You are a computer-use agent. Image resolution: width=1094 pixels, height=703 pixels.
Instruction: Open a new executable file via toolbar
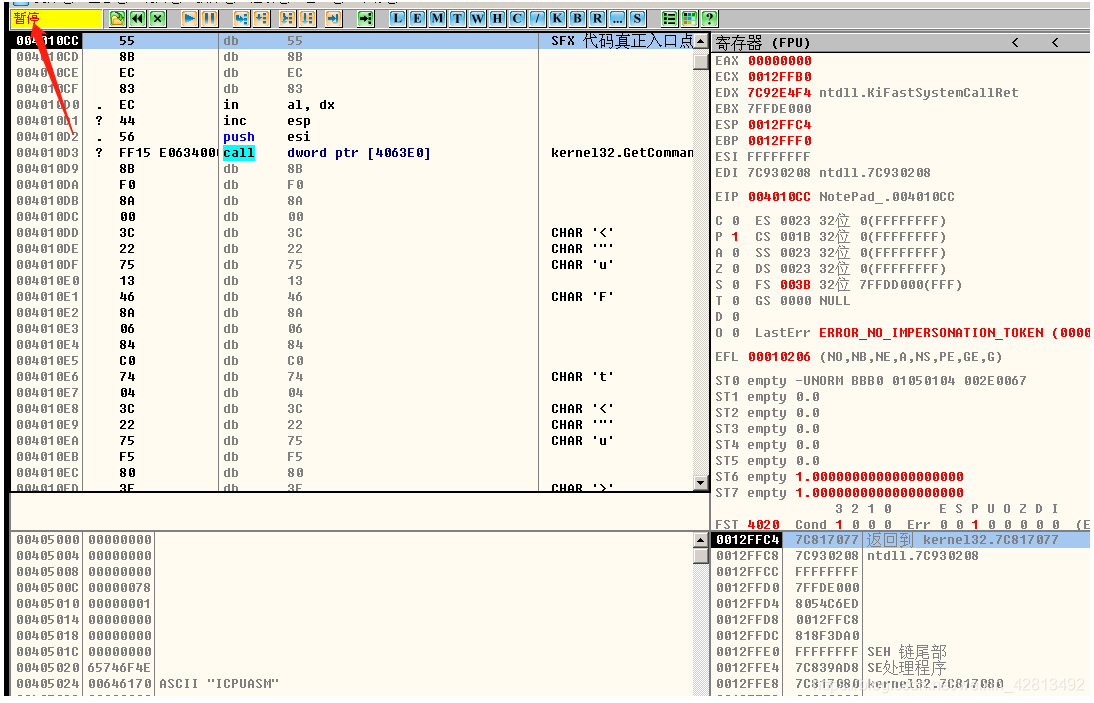[117, 19]
